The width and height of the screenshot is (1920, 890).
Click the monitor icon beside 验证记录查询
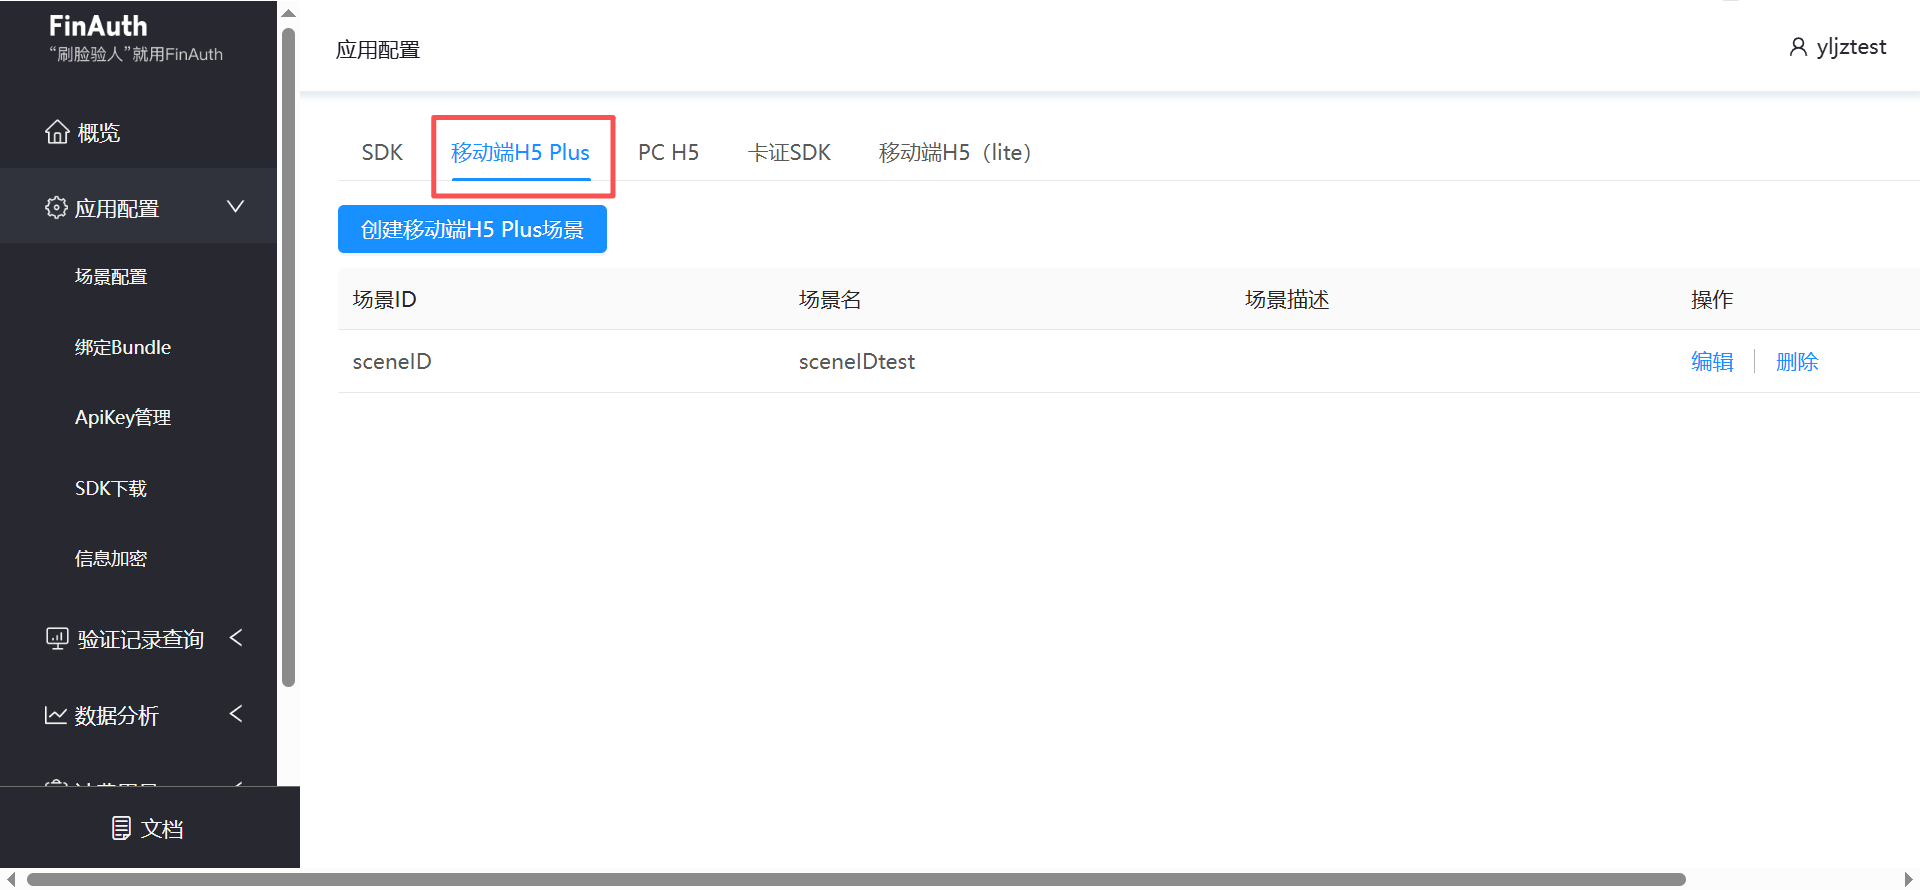click(57, 638)
